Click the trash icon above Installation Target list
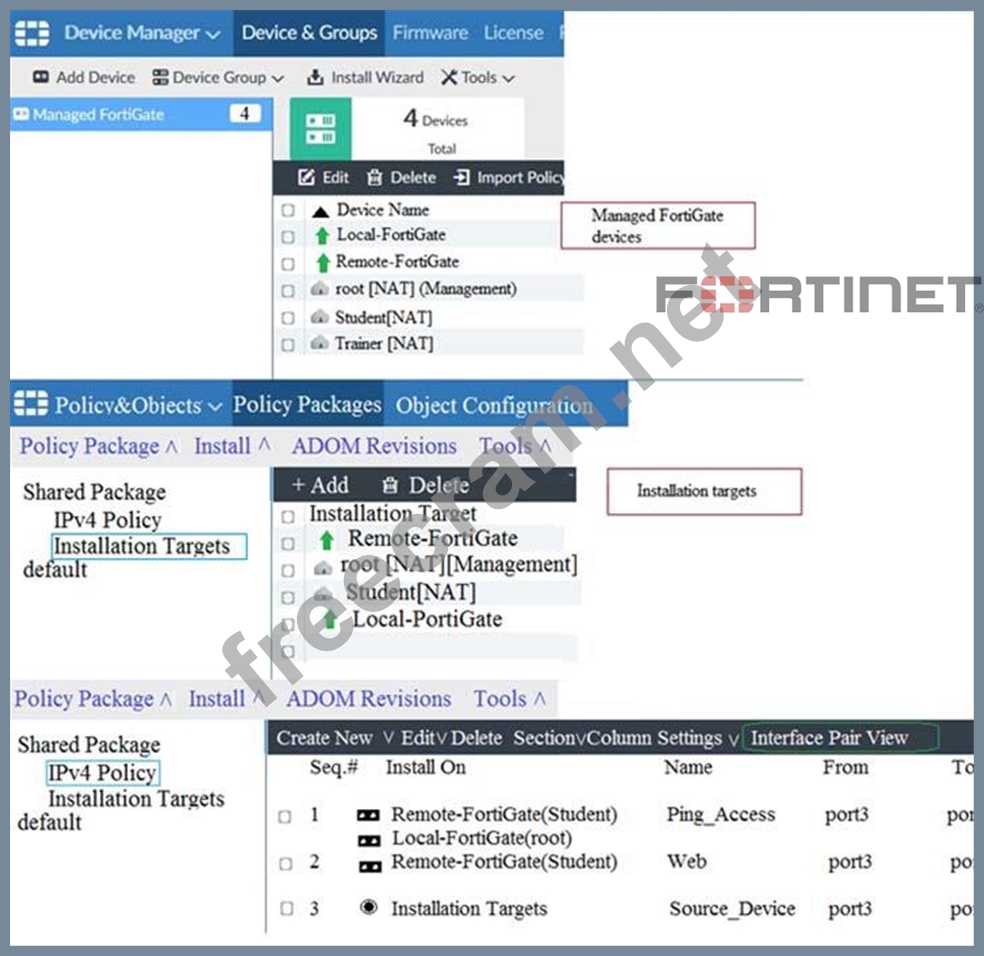 pyautogui.click(x=390, y=485)
